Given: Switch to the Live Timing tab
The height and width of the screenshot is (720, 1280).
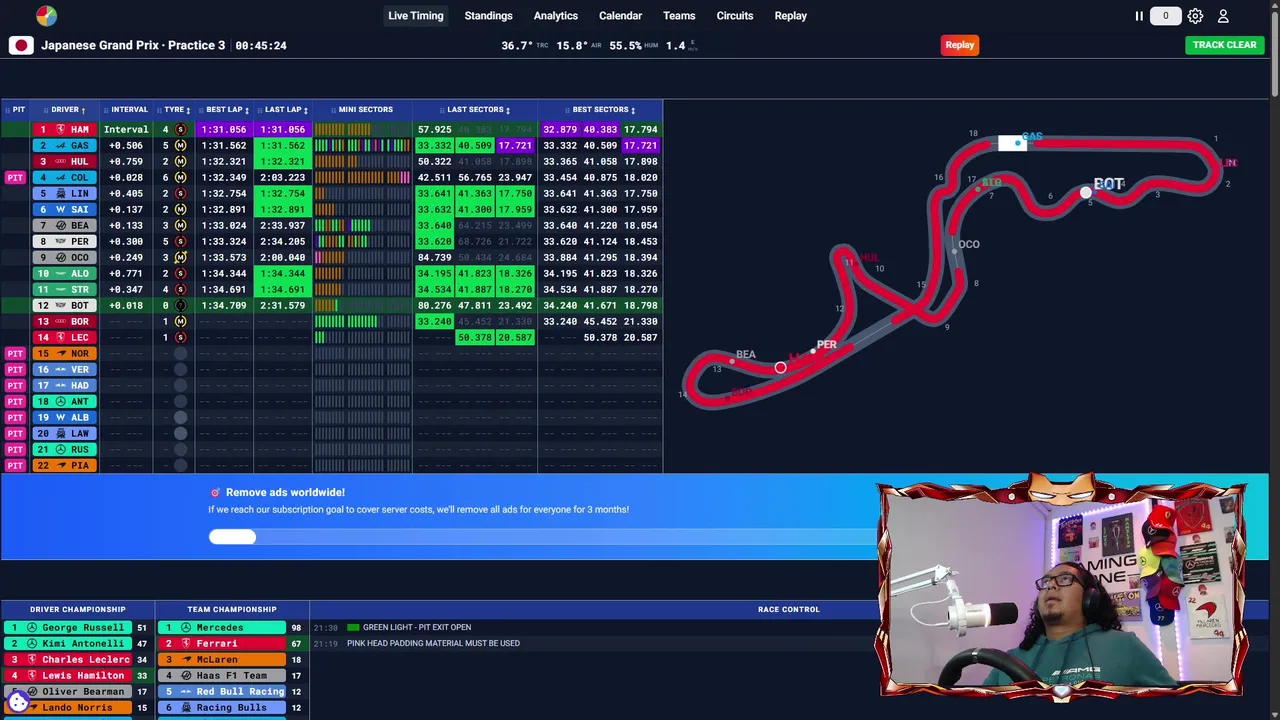Looking at the screenshot, I should (x=415, y=16).
